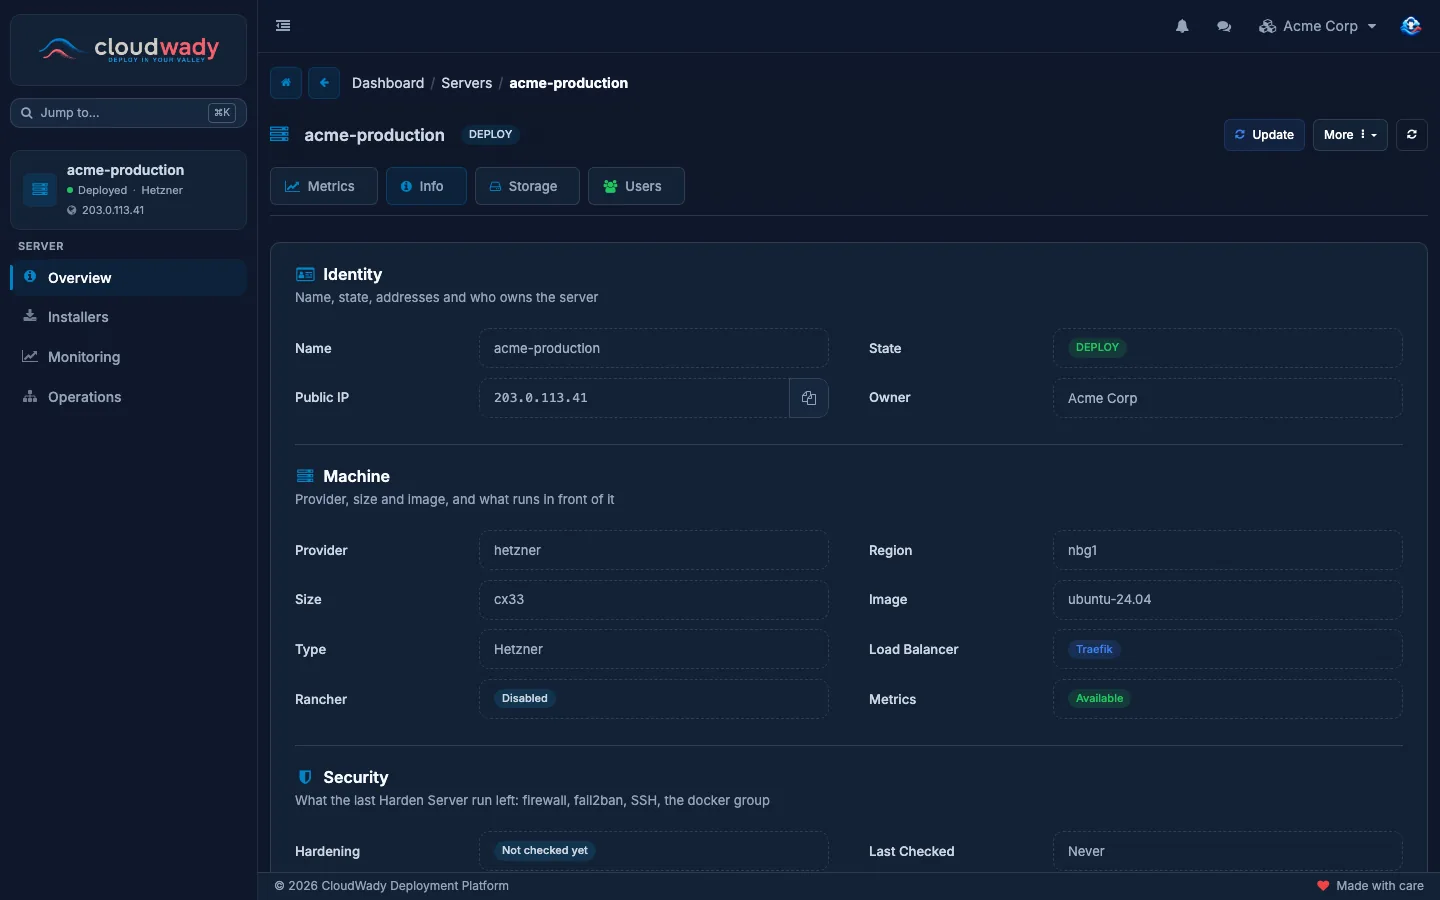Click the acme-production breadcrumb text
Viewport: 1440px width, 900px height.
(x=569, y=83)
